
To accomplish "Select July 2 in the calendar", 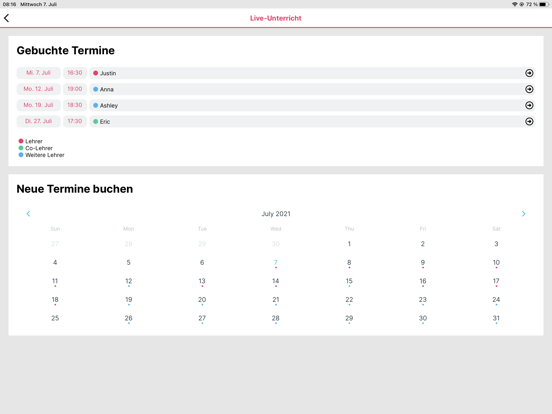I will (x=422, y=244).
